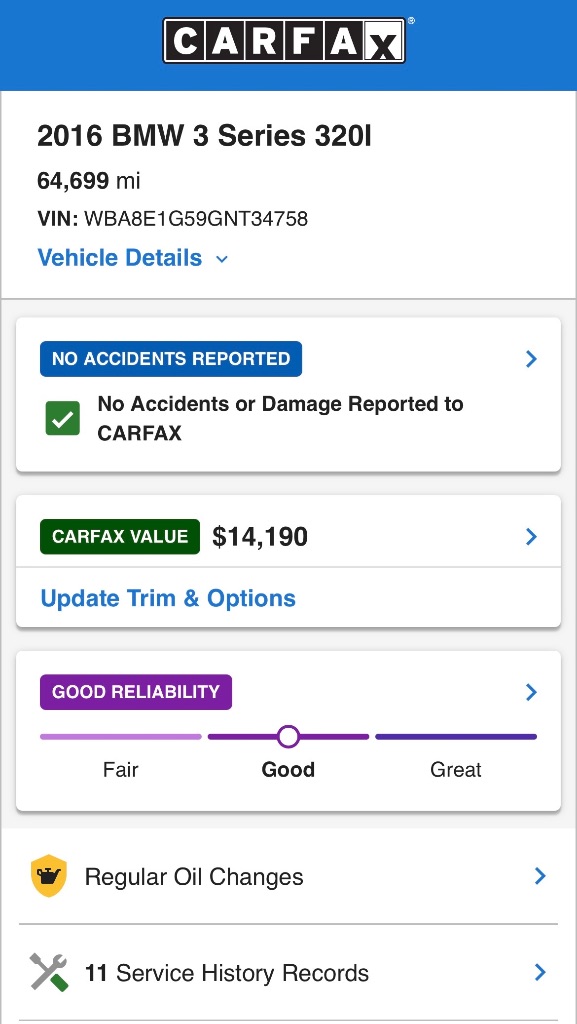Click the oil can shield icon
The height and width of the screenshot is (1024, 577).
[x=49, y=876]
